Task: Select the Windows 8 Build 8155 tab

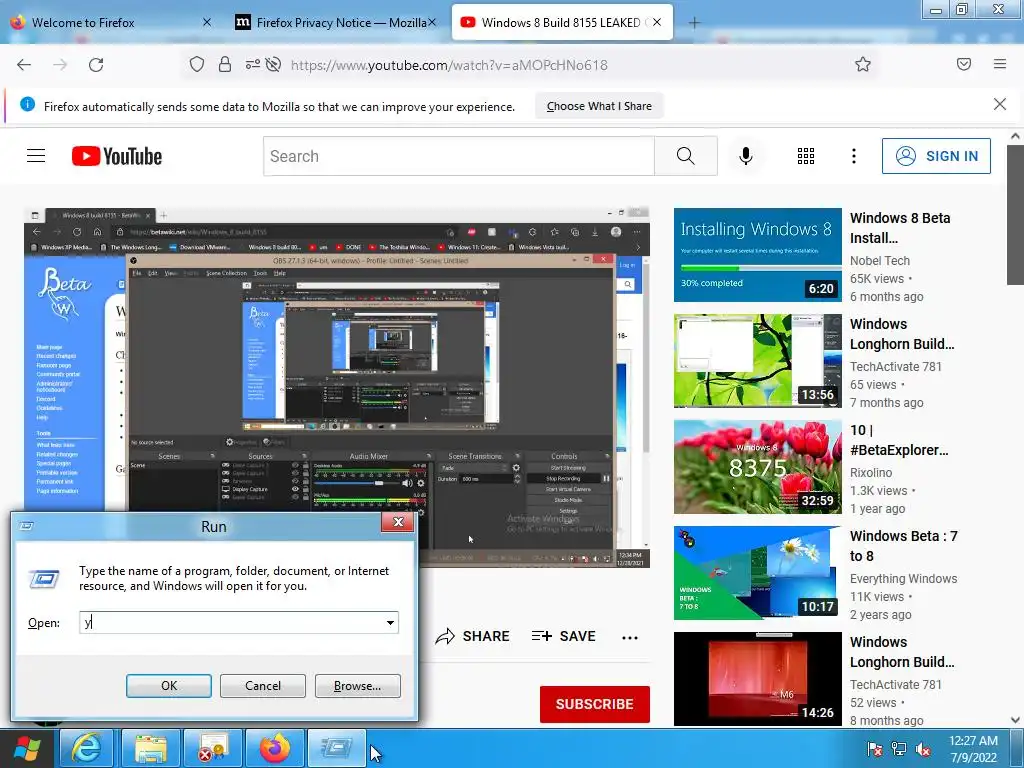Action: tap(560, 23)
